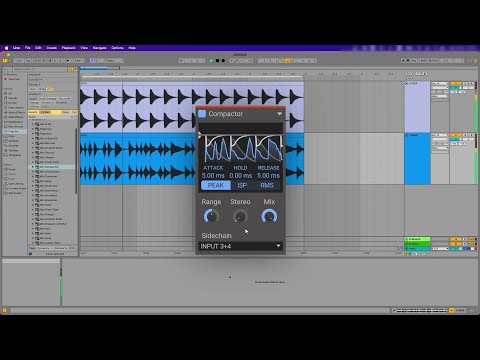The width and height of the screenshot is (480, 360).
Task: Click the browser scrollbar beside the plugin list
Action: [76, 160]
